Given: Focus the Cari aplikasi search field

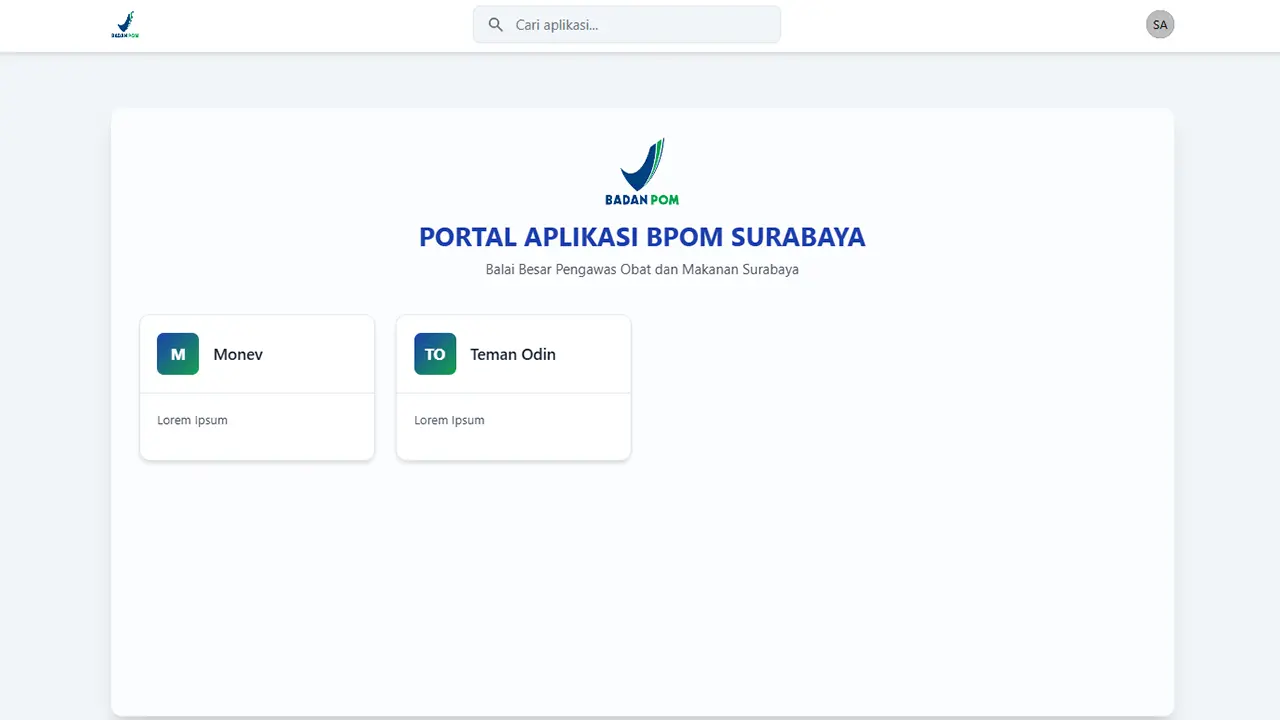Looking at the screenshot, I should coord(627,25).
